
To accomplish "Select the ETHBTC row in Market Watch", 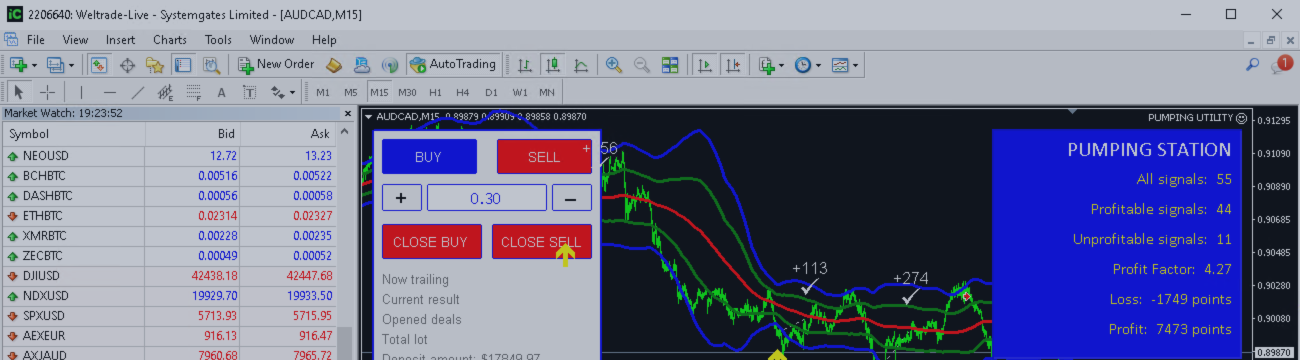I will pos(168,215).
